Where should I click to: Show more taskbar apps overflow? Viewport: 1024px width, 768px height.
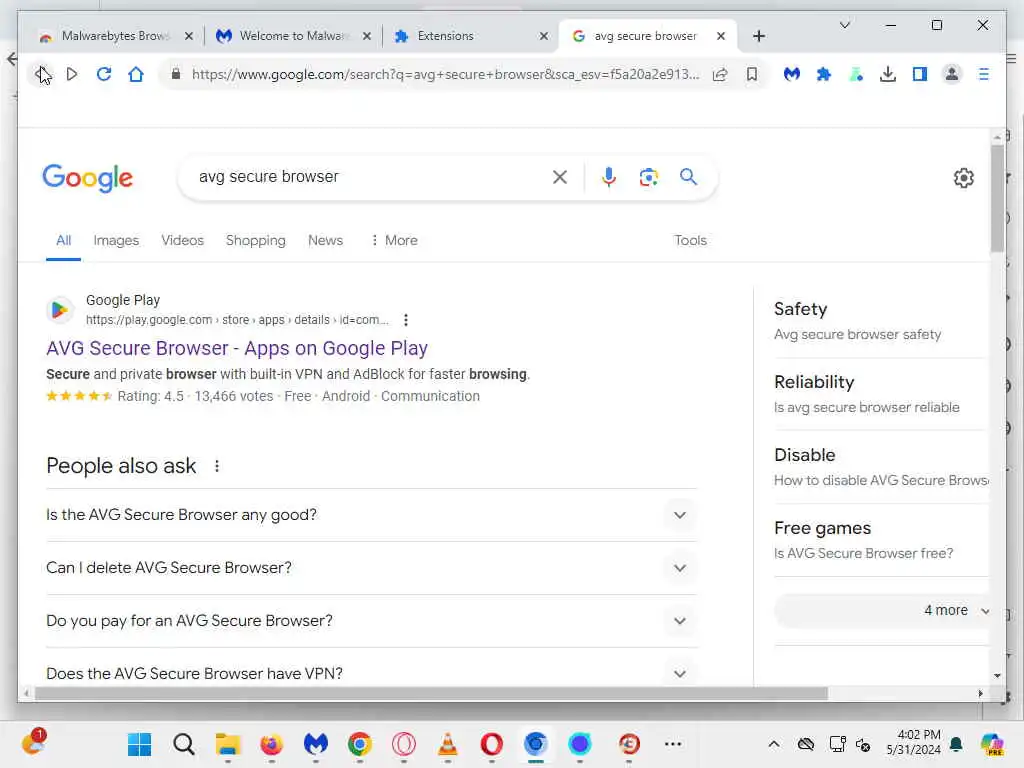(x=673, y=744)
